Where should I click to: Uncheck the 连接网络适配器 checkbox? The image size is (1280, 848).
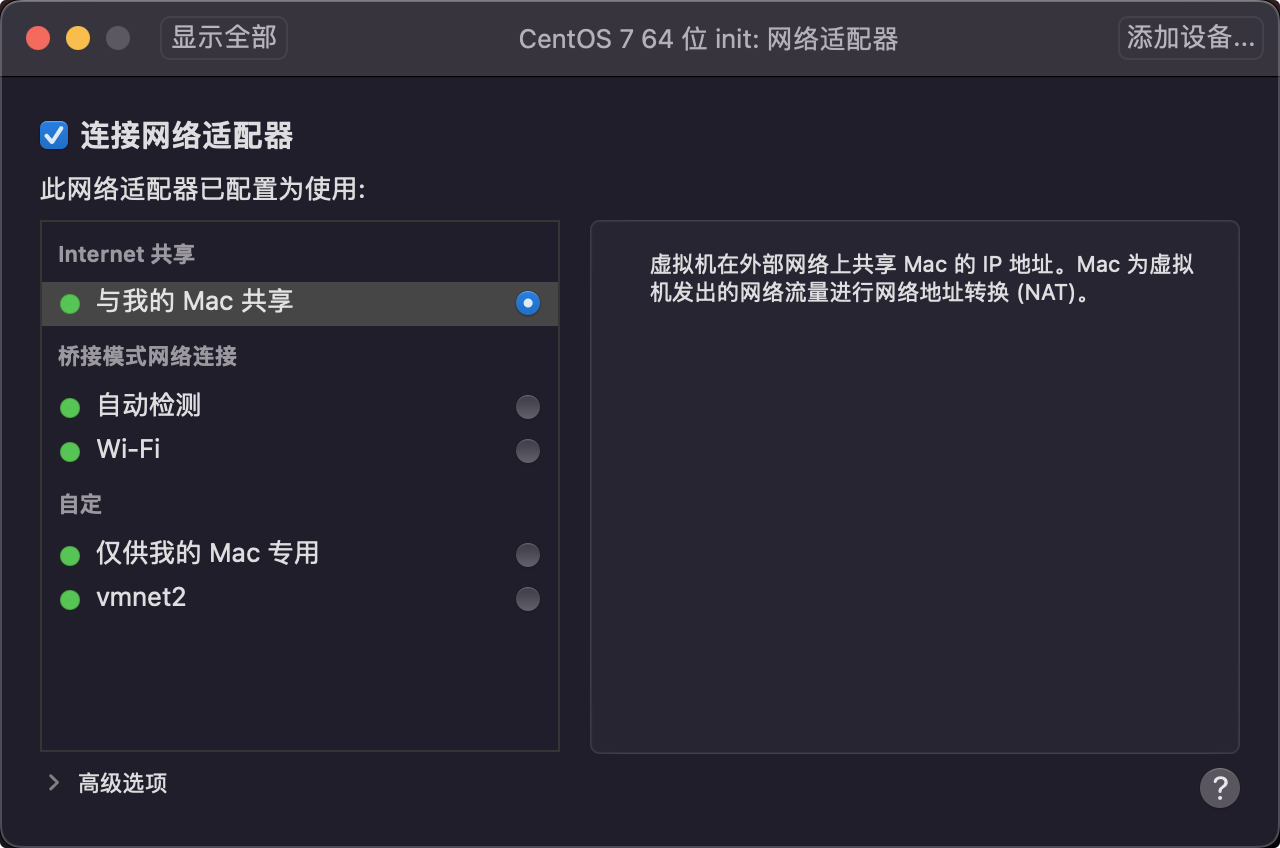tap(54, 135)
